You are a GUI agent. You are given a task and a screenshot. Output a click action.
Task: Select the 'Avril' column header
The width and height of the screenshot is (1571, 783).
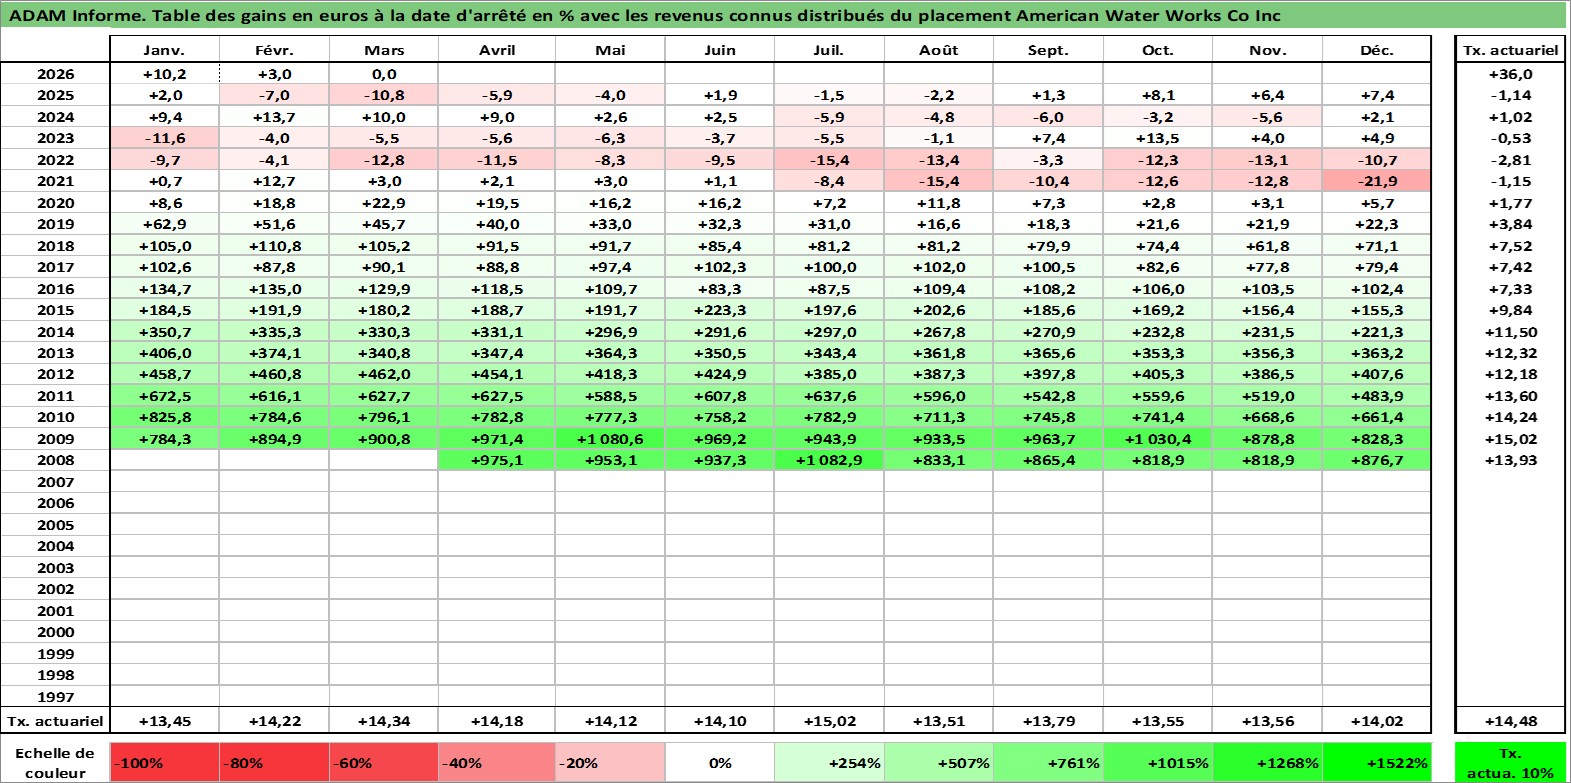coord(497,50)
